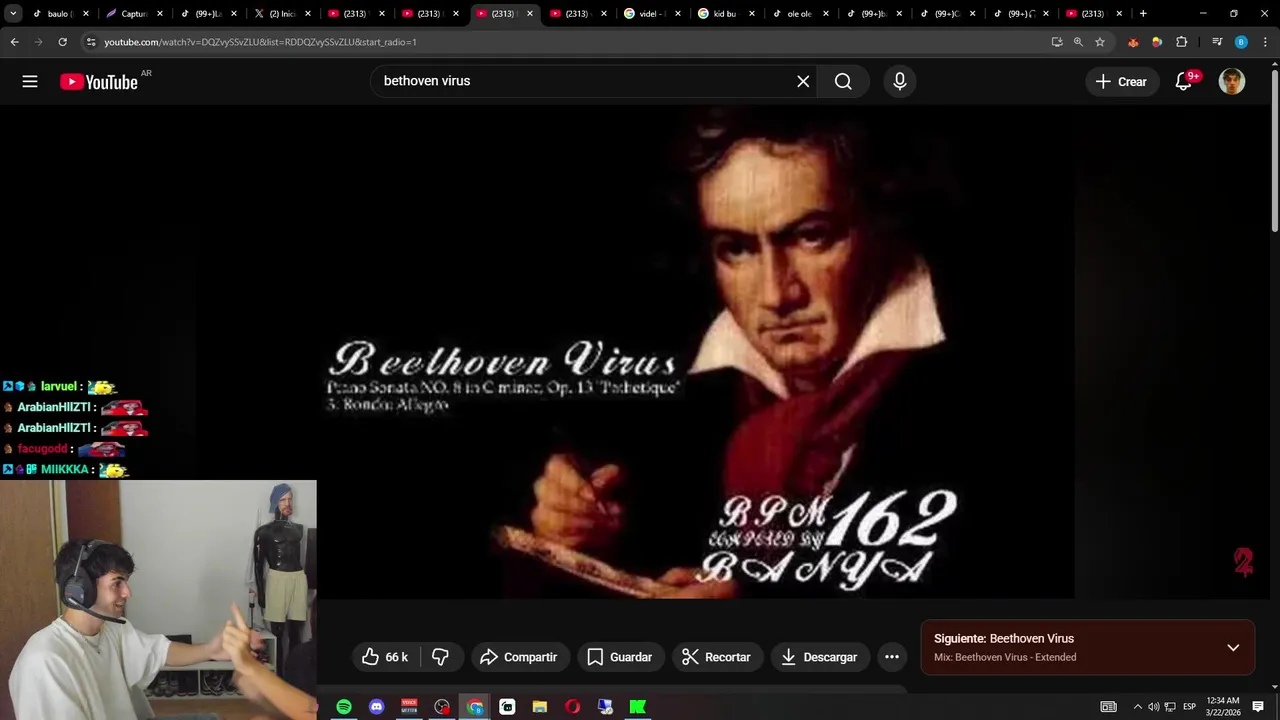
Task: Open File Explorer from the taskbar
Action: [540, 707]
